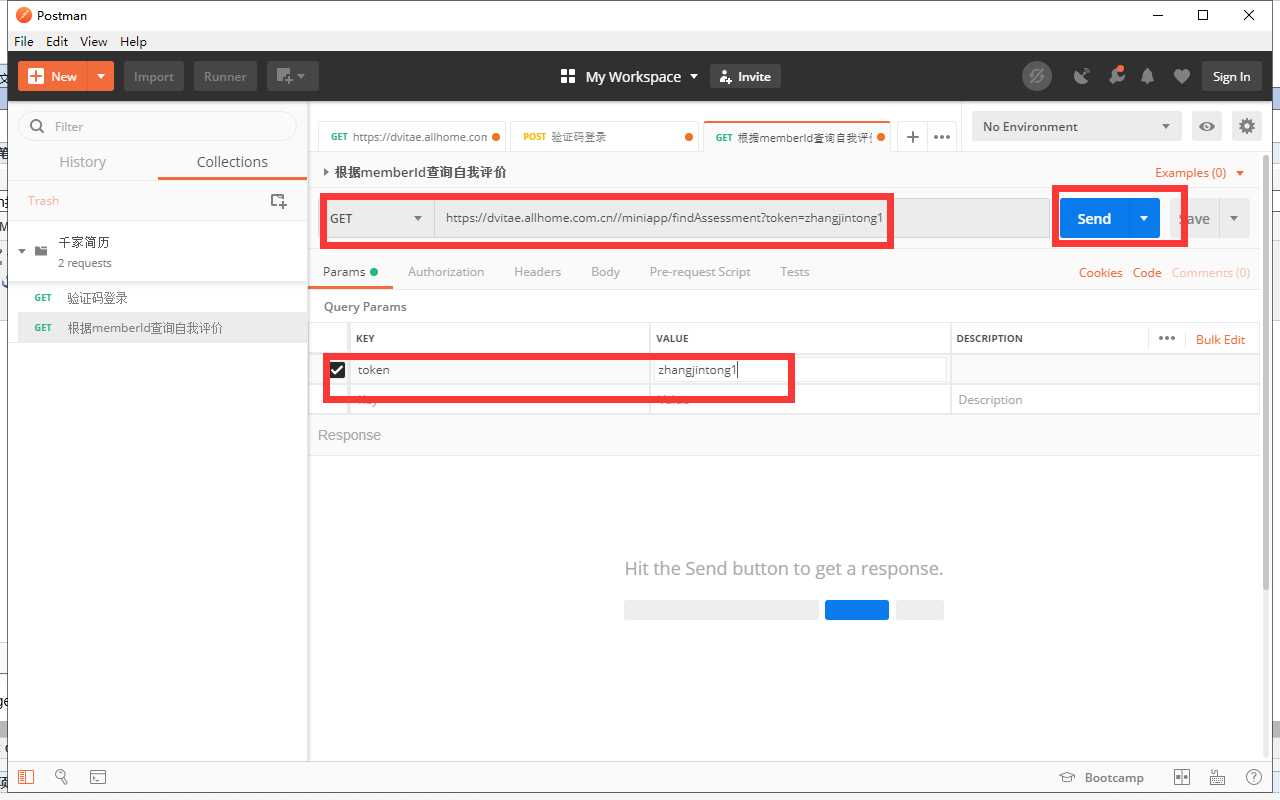The image size is (1280, 800).
Task: Open the notifications bell
Action: (1148, 76)
